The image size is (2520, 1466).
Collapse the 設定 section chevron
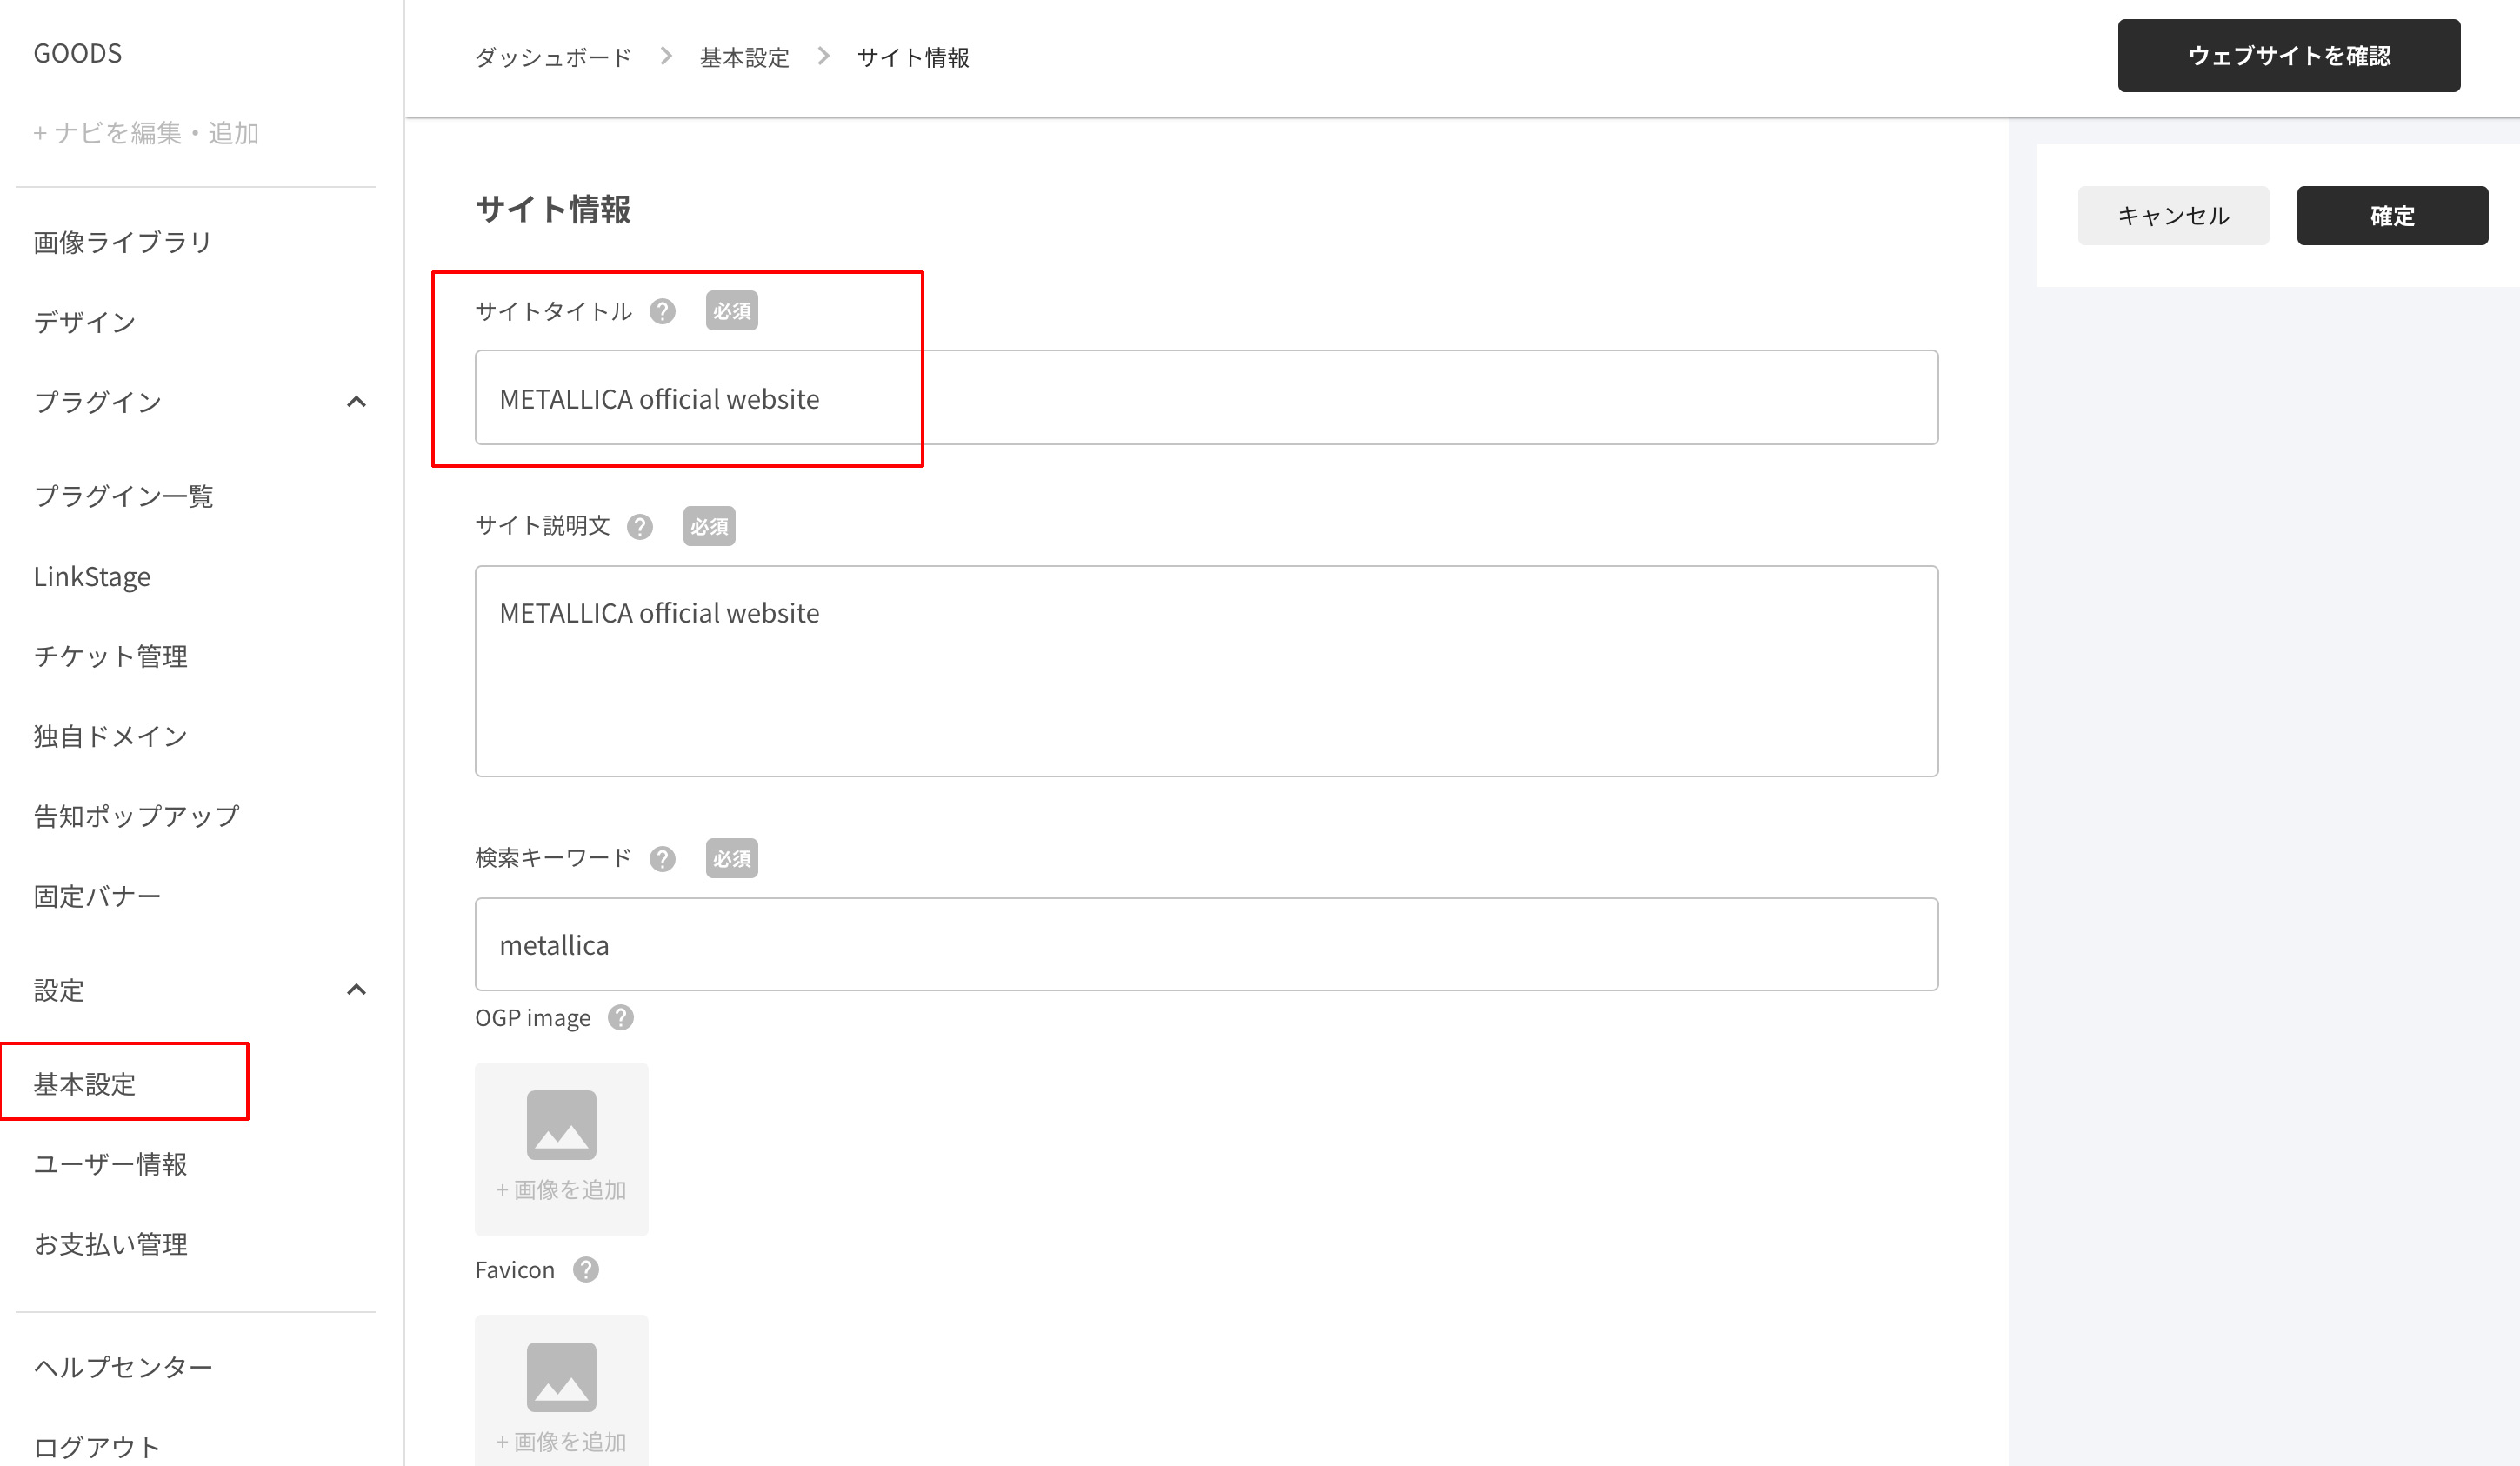click(x=356, y=990)
